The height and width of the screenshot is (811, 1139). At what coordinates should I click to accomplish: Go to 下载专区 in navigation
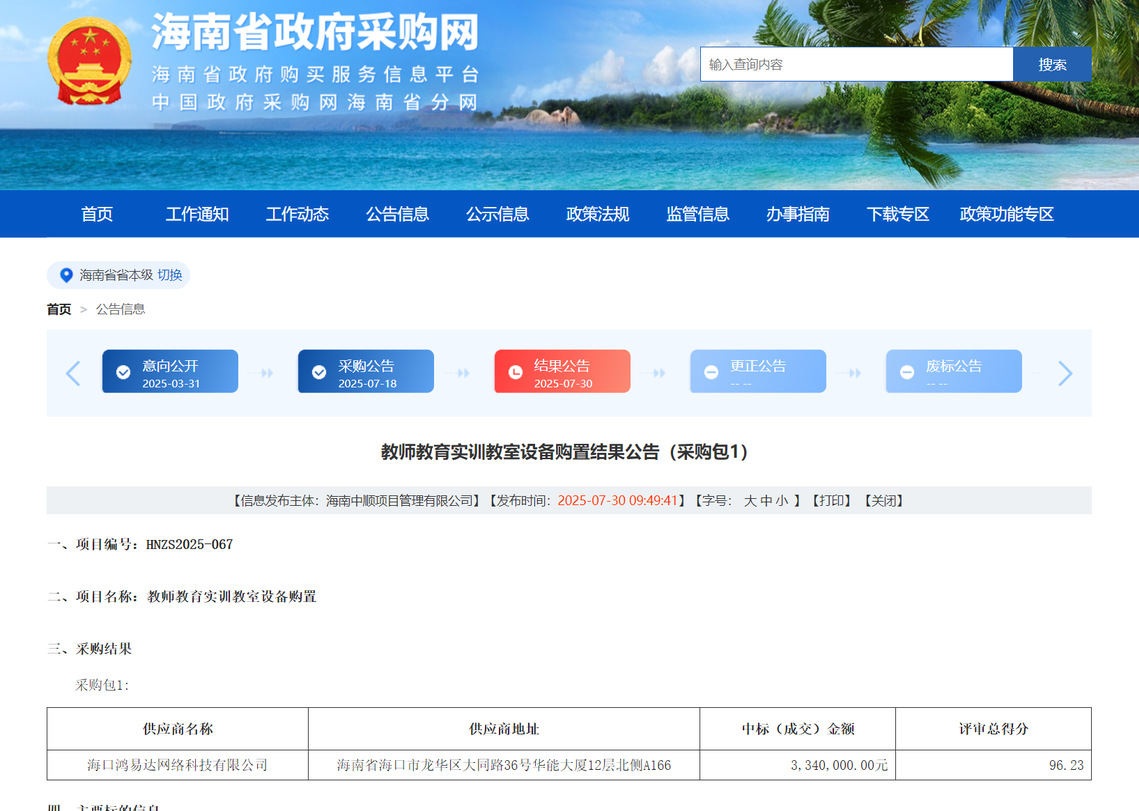tap(897, 214)
